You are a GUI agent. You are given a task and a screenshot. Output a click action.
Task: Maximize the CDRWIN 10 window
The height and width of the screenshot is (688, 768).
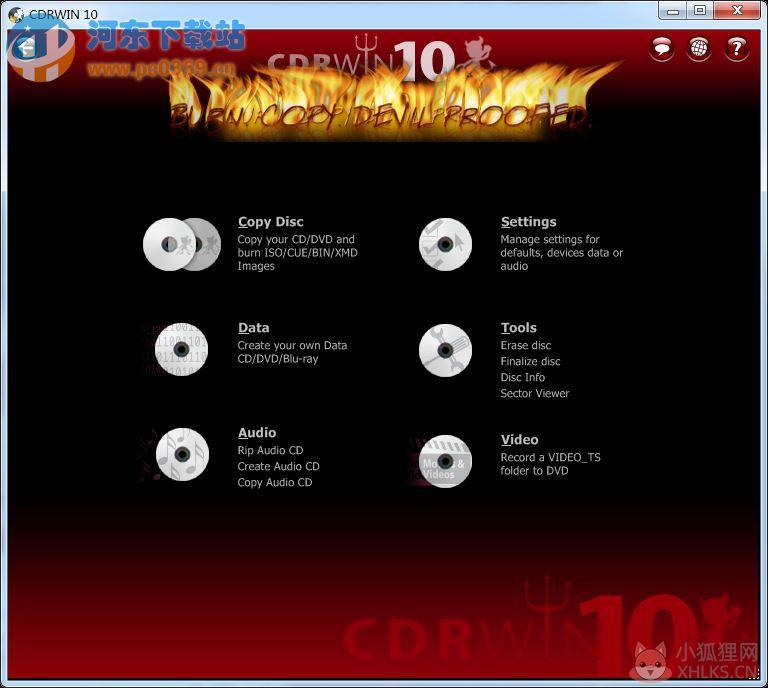pos(700,10)
